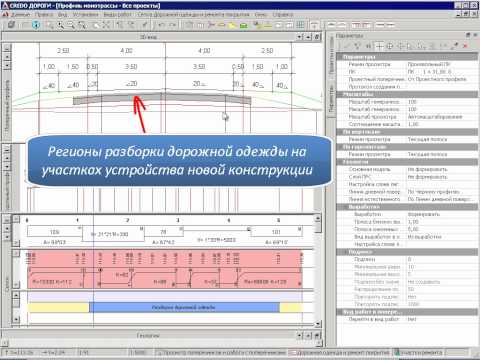Click the Полоса смежных value 5,00
480x360 pixels.
(x=413, y=229)
